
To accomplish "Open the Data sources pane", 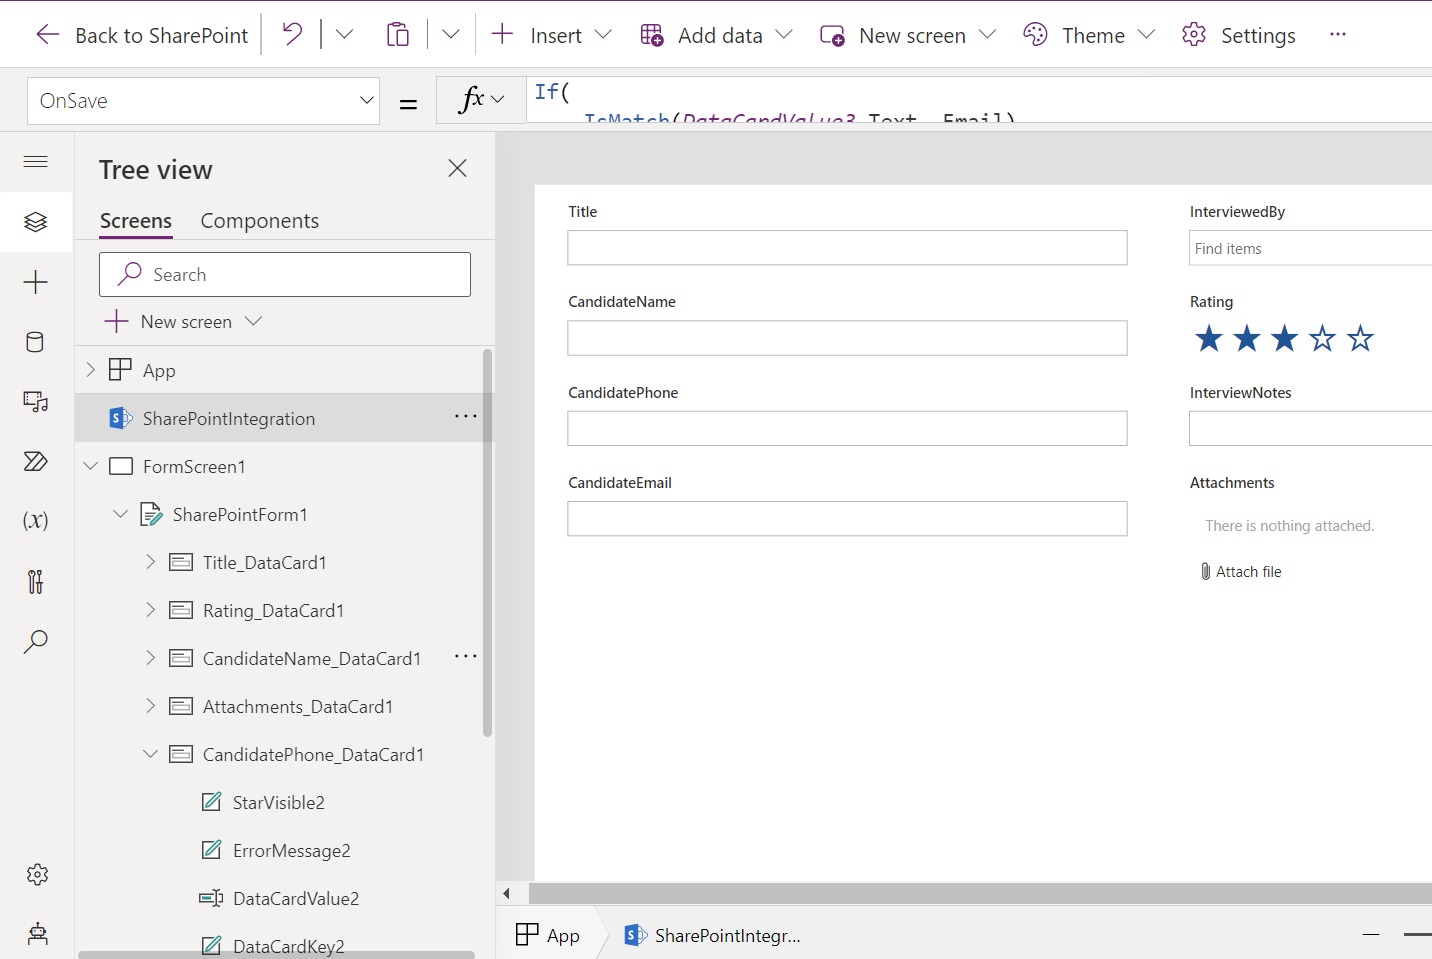I will click(35, 342).
